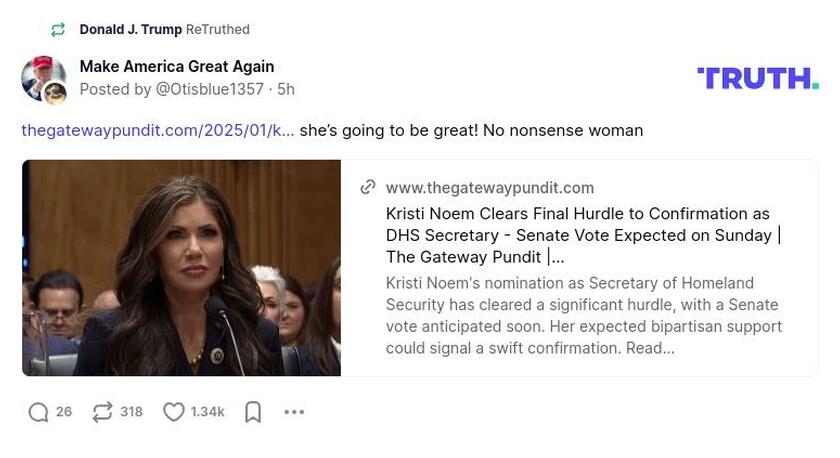The image size is (840, 458).
Task: Click the reply speech bubble icon
Action: click(38, 412)
